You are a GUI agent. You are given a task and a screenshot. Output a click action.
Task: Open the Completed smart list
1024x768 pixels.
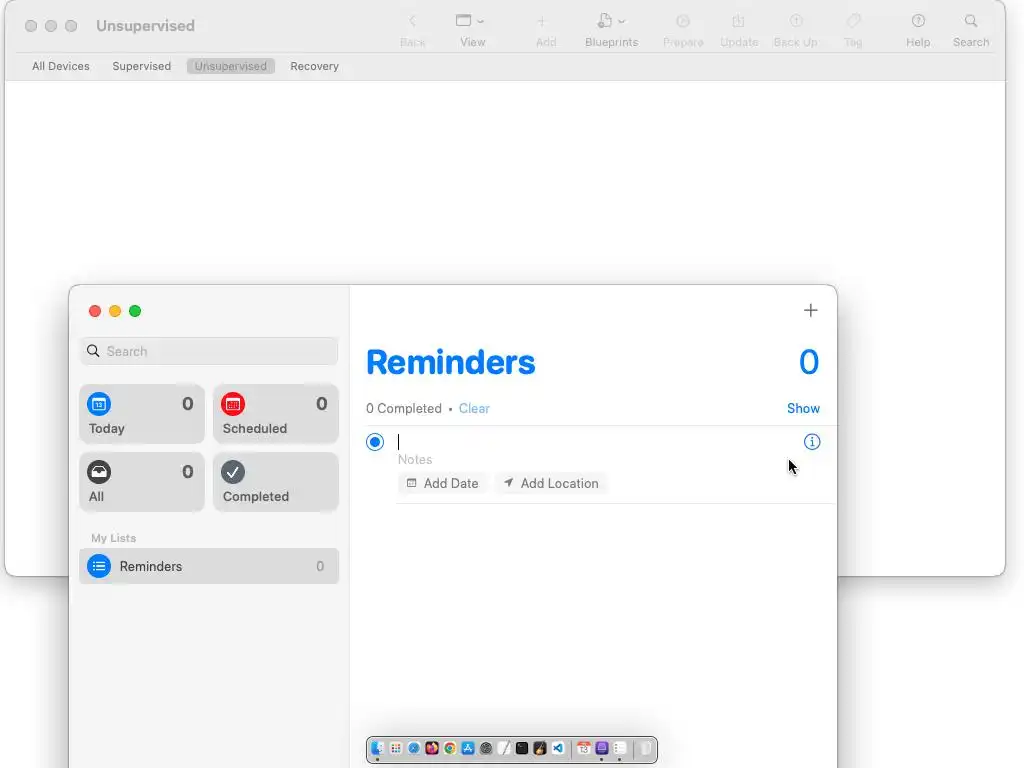click(x=276, y=482)
